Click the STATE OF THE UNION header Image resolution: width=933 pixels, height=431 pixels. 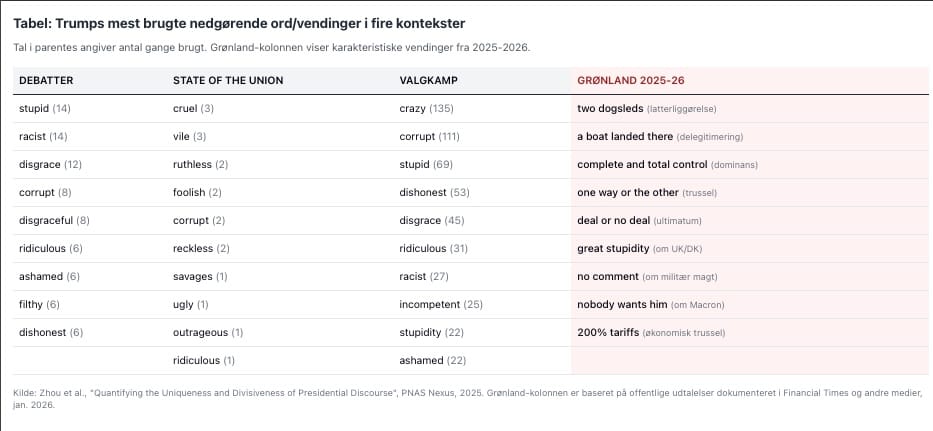[228, 80]
